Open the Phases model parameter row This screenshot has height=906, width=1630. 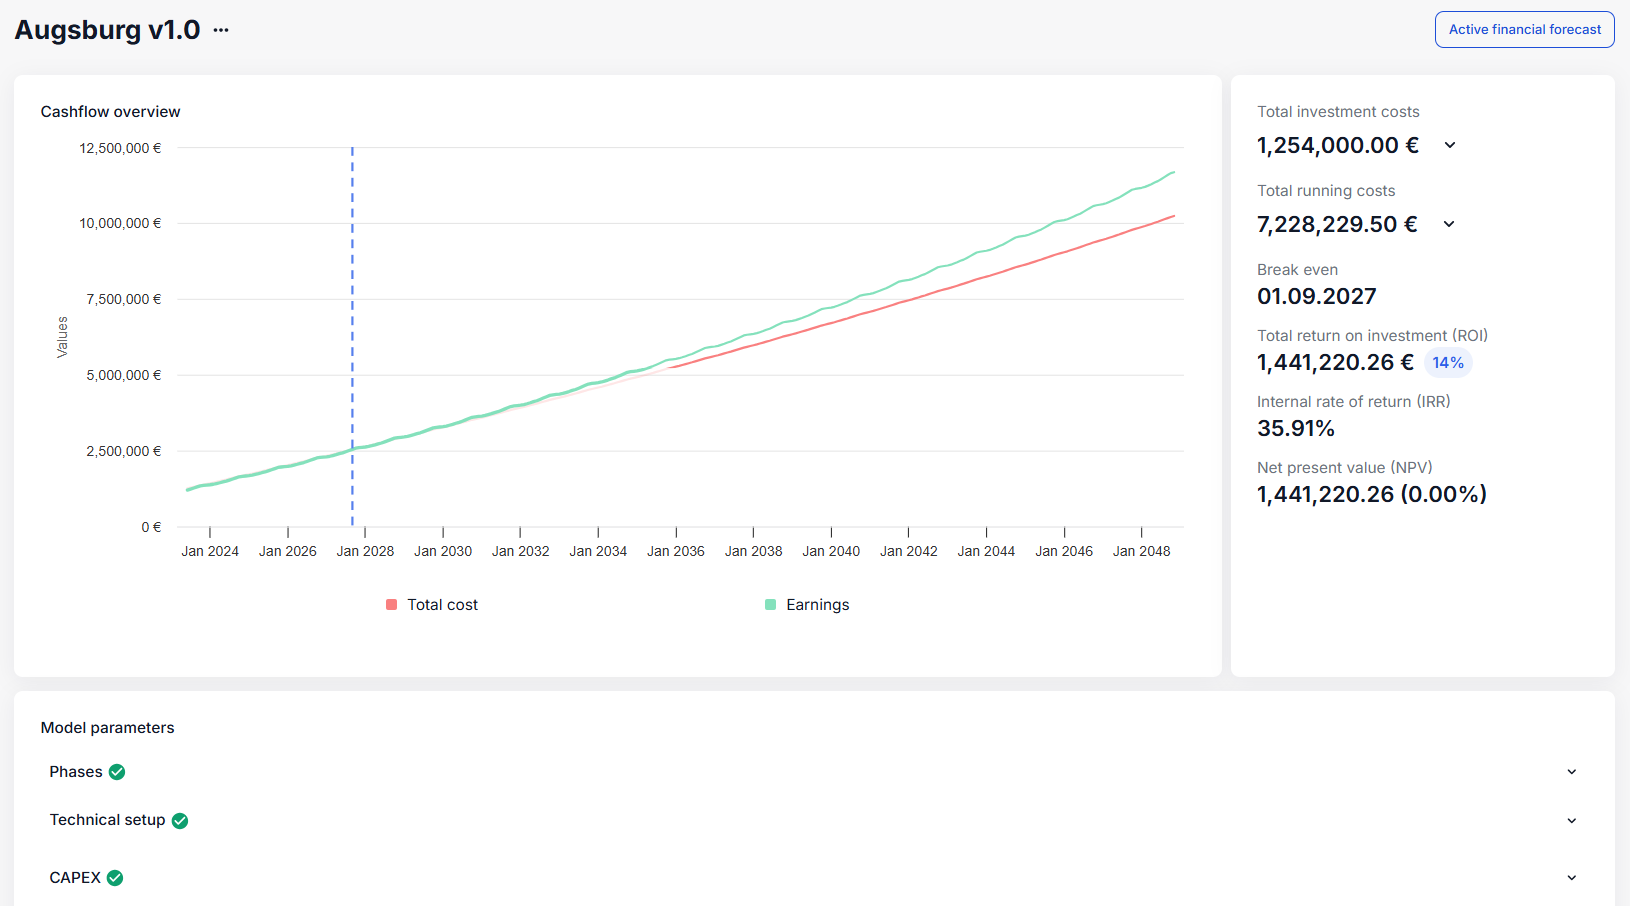click(x=76, y=772)
